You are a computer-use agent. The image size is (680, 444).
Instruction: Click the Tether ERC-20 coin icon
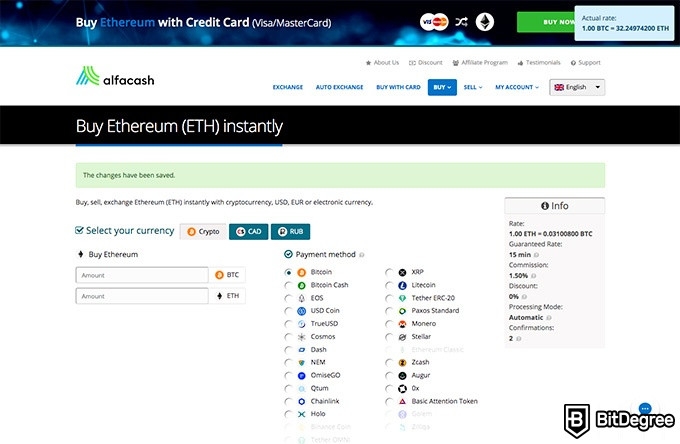point(402,298)
